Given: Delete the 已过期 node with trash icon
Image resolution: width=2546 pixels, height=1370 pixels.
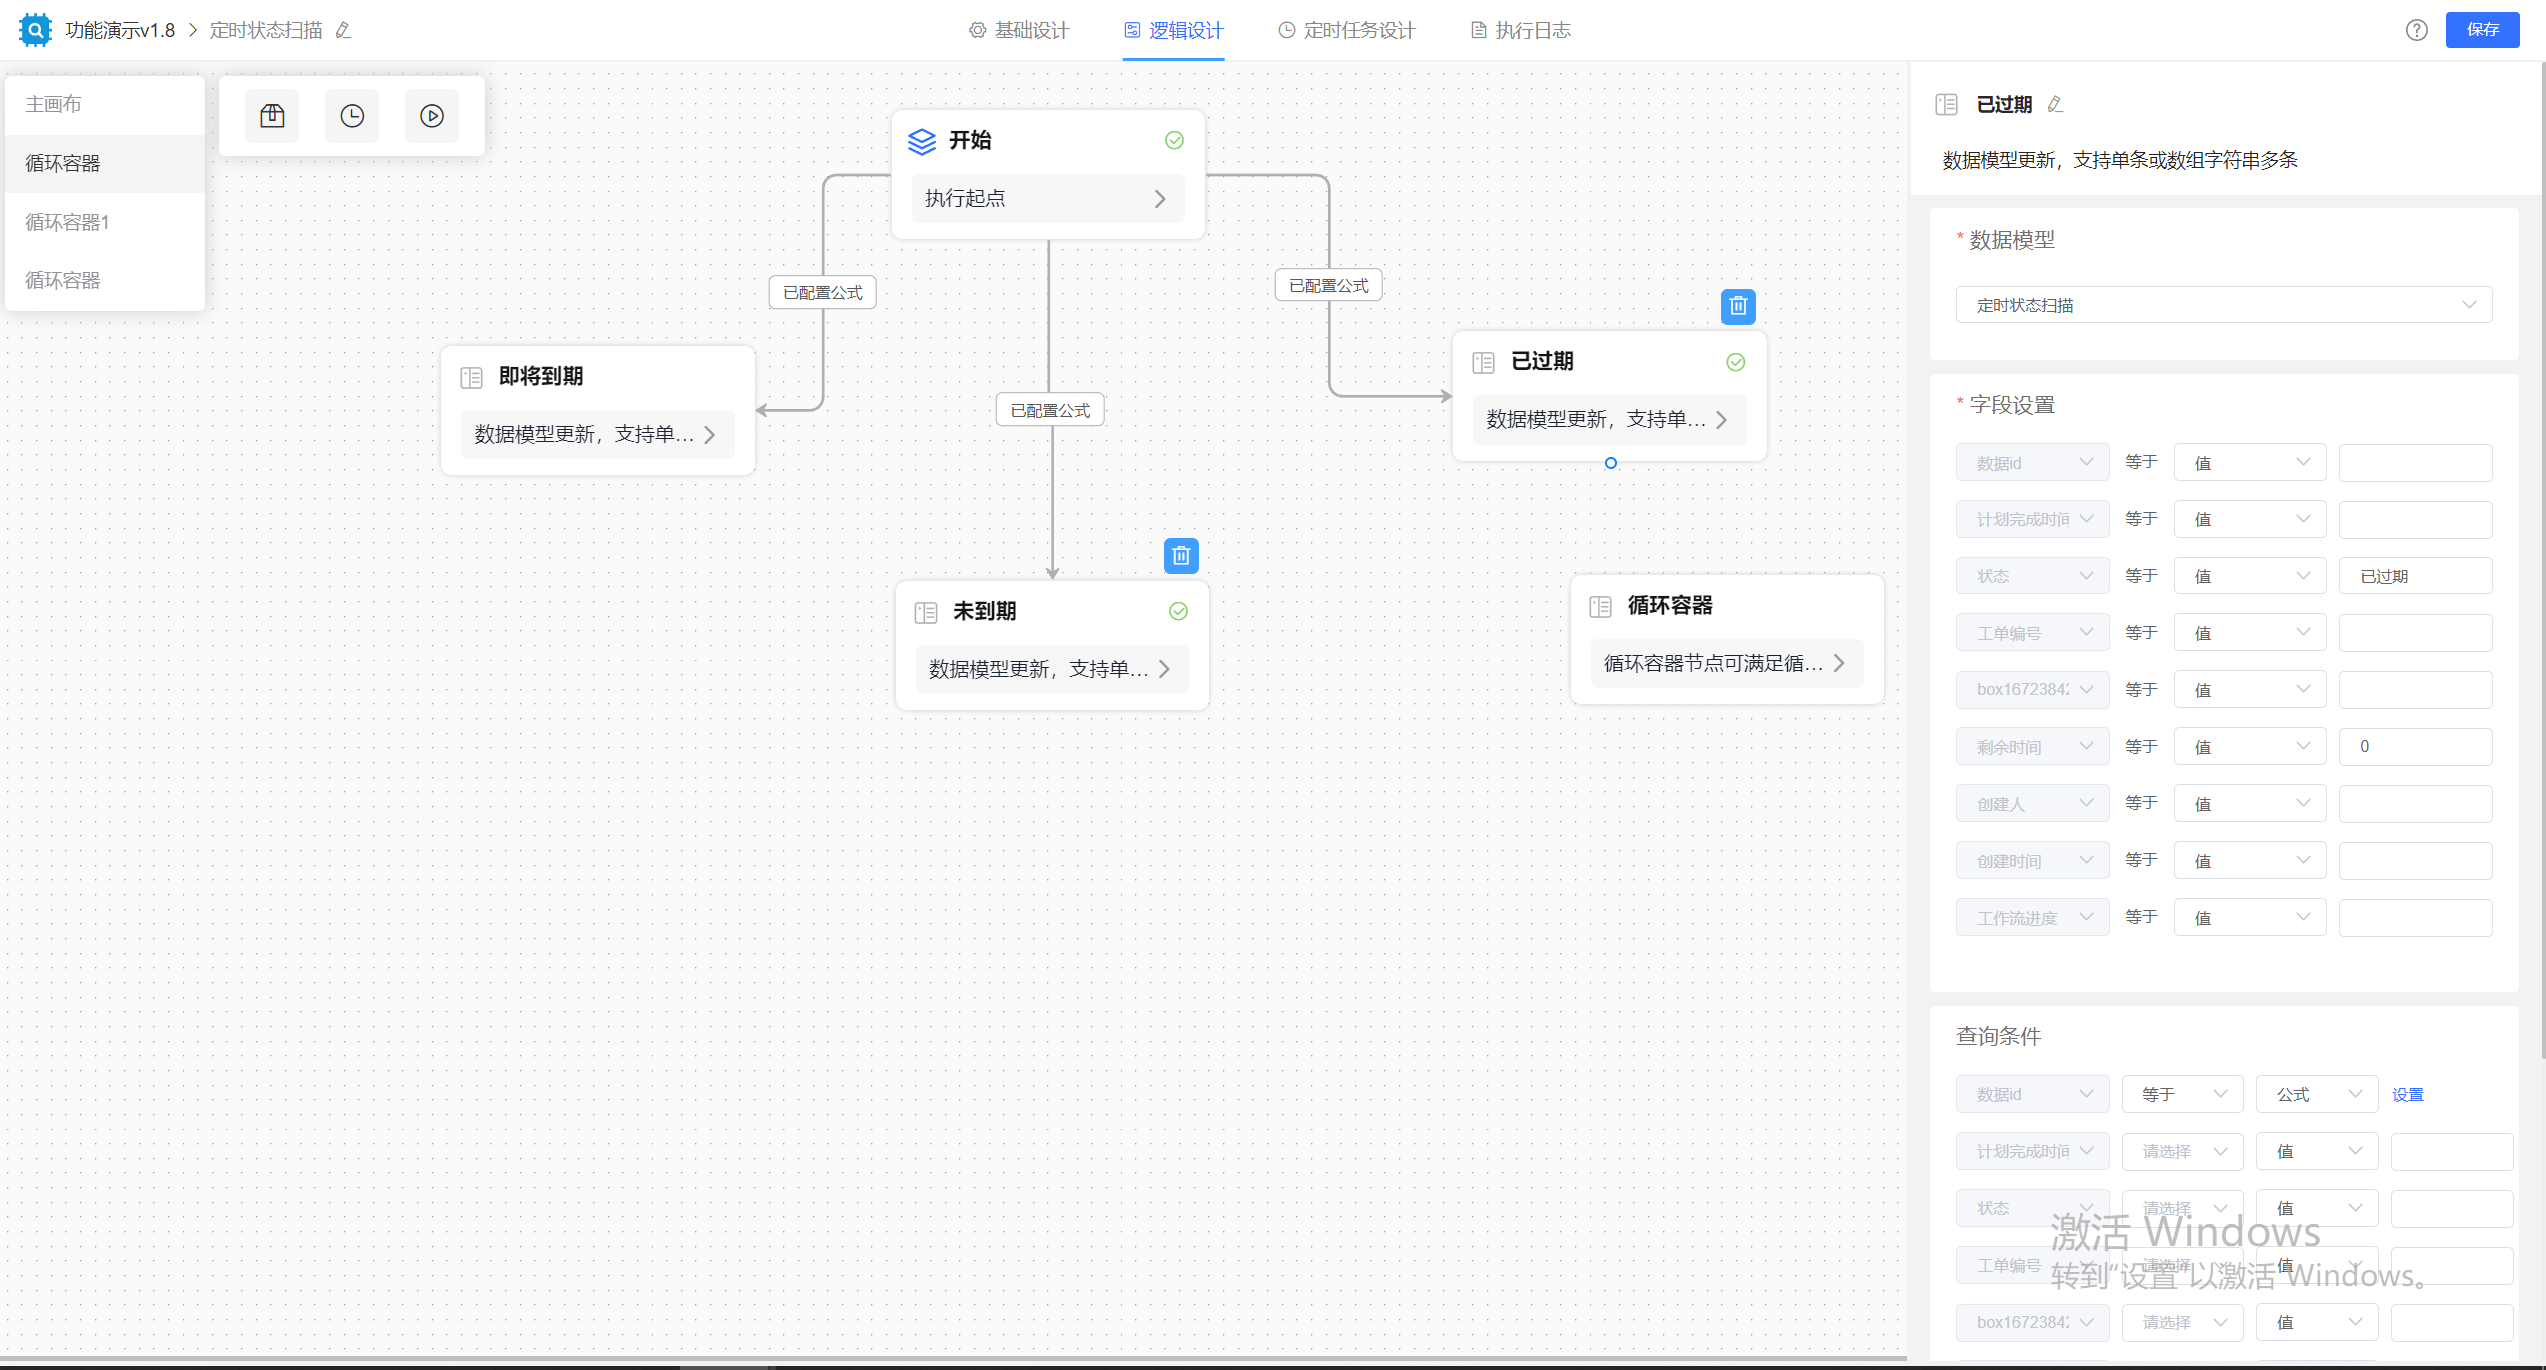Looking at the screenshot, I should coord(1738,306).
